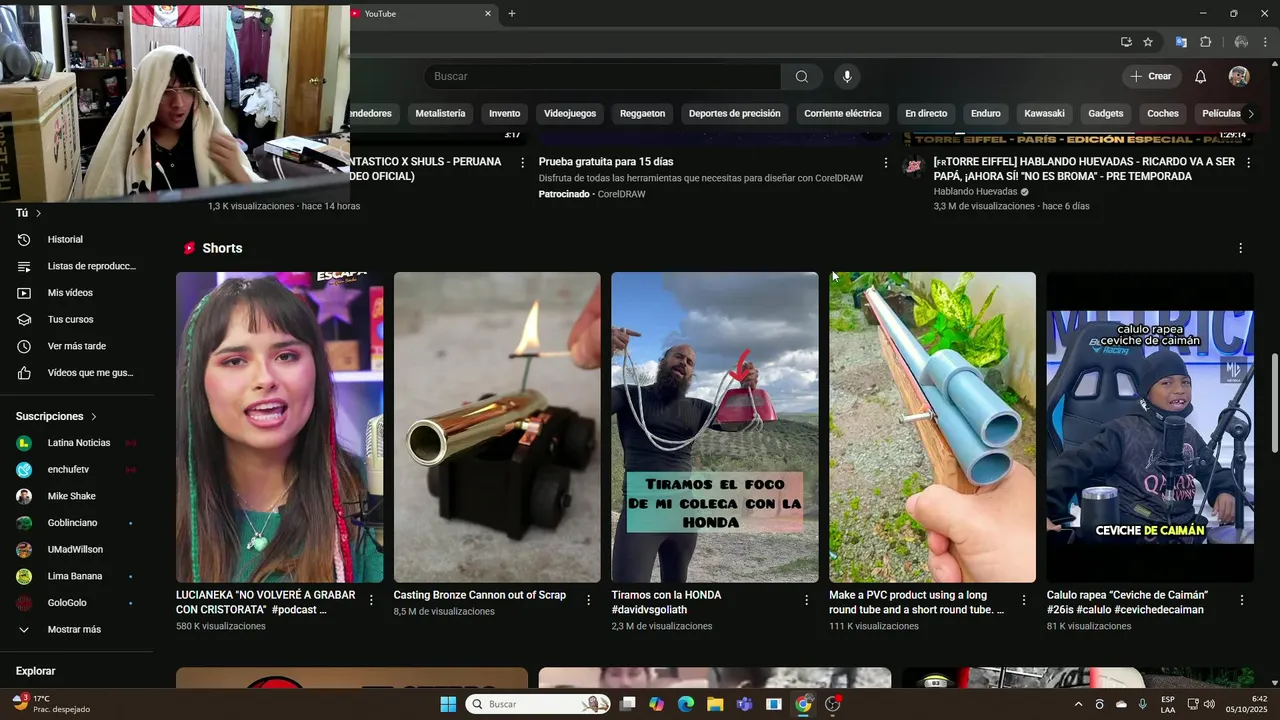Open options for LUCIANEKA short
This screenshot has width=1280, height=720.
pos(371,600)
